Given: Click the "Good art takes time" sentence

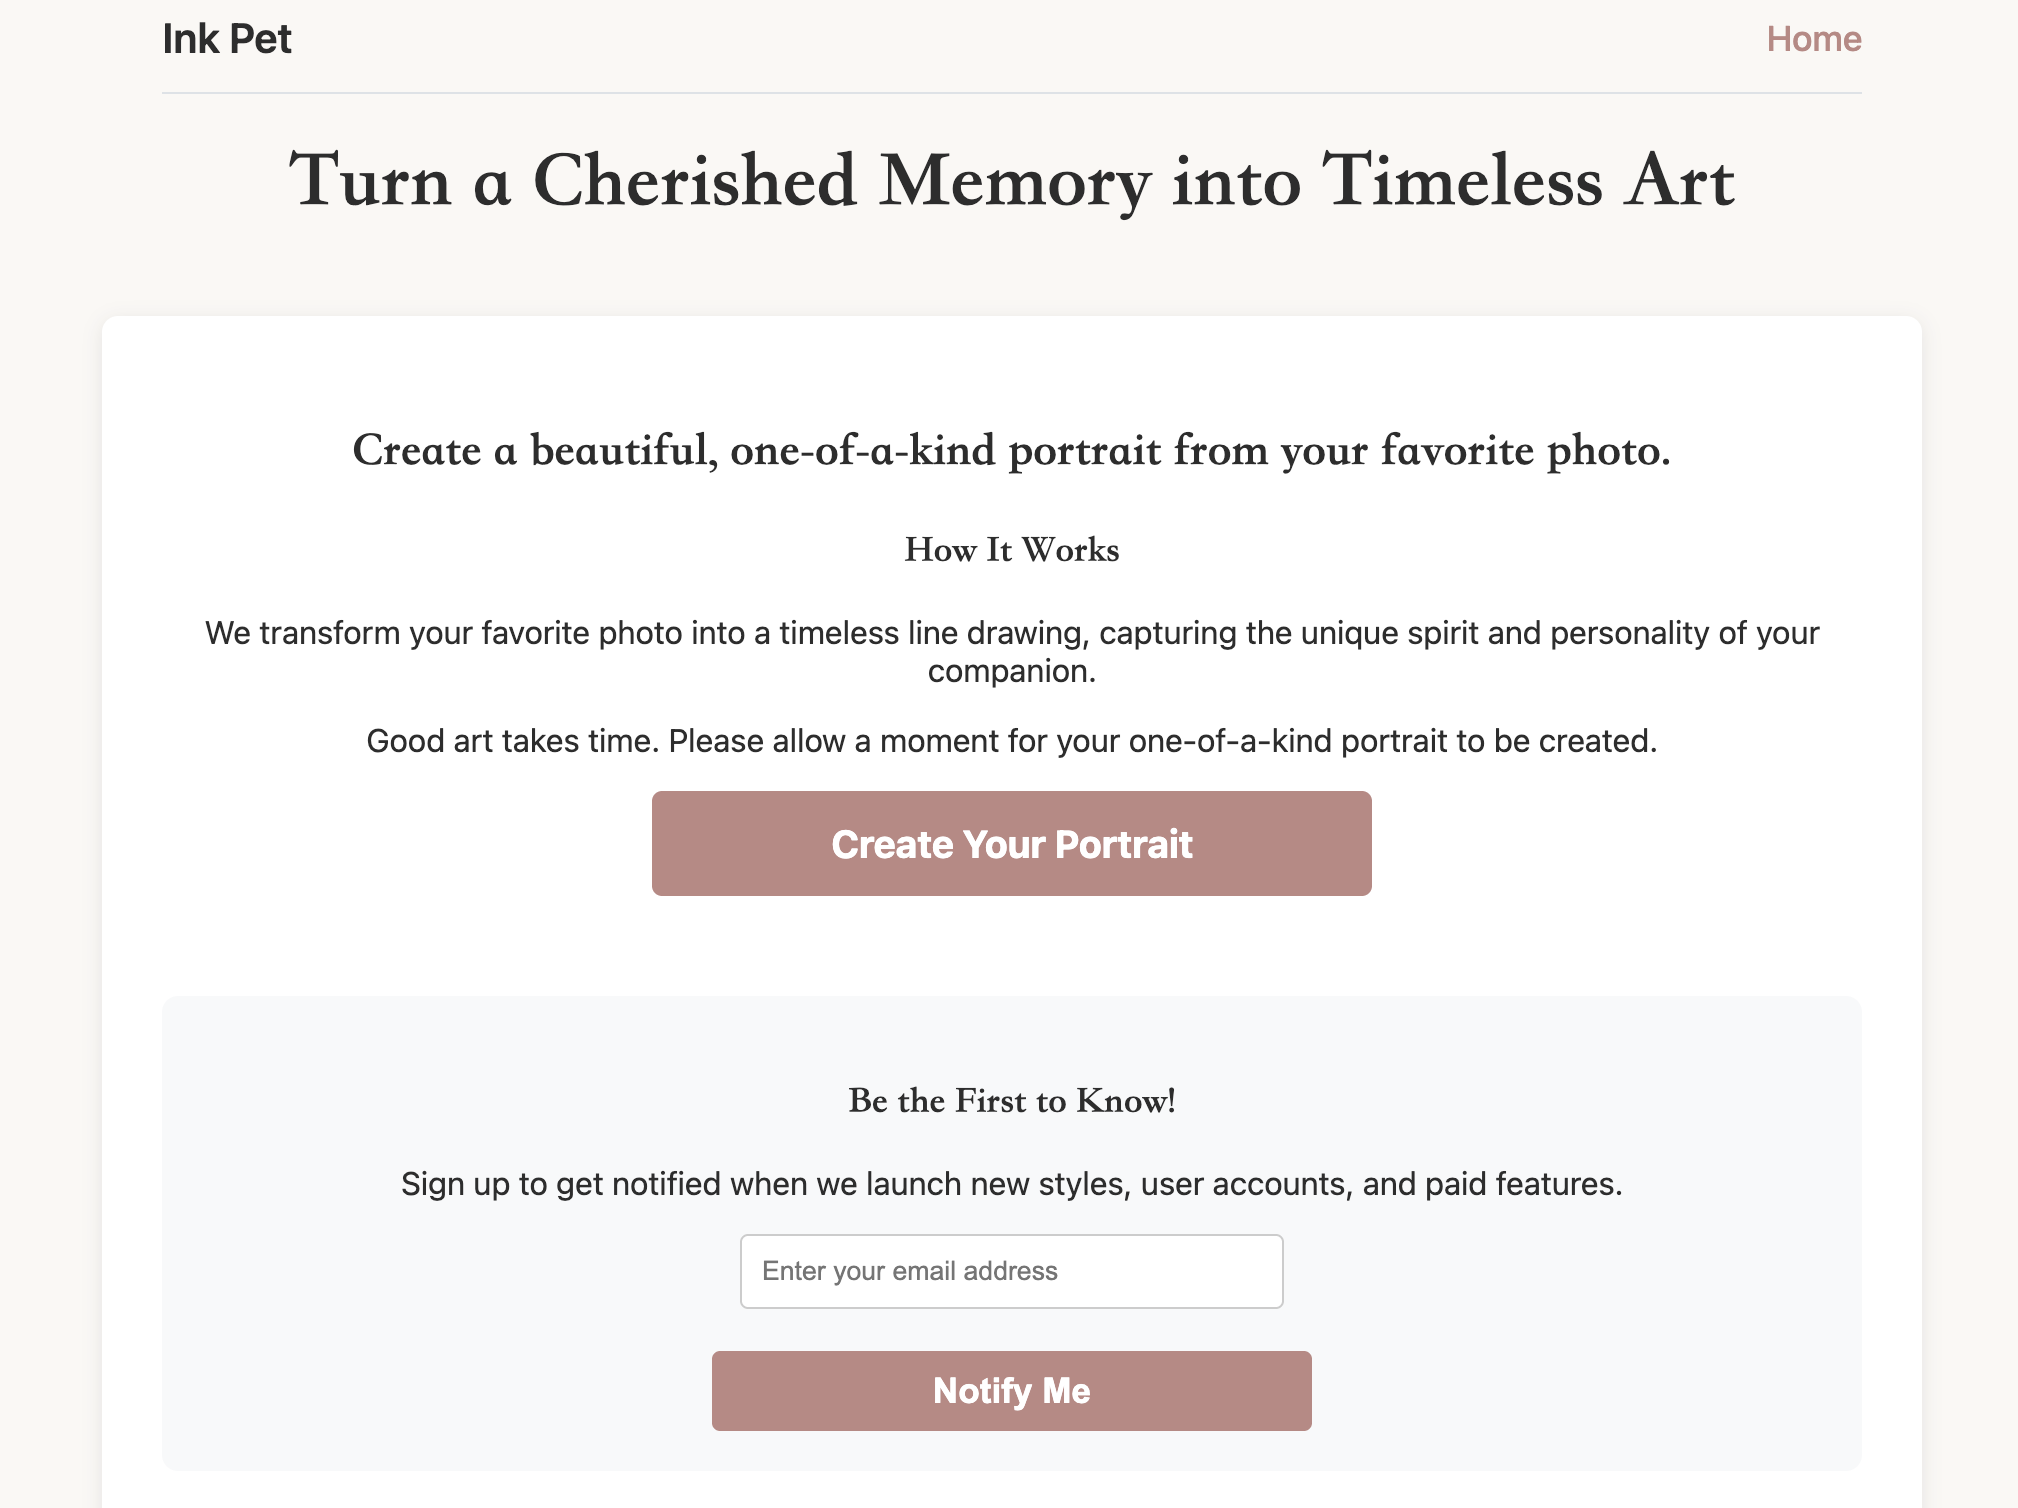Looking at the screenshot, I should pos(1011,741).
